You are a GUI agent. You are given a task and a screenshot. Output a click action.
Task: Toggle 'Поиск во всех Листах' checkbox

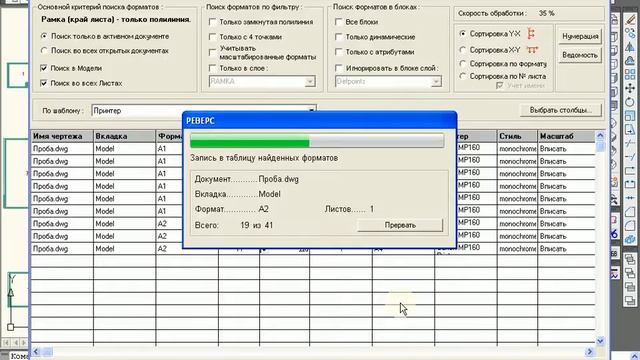tap(44, 83)
